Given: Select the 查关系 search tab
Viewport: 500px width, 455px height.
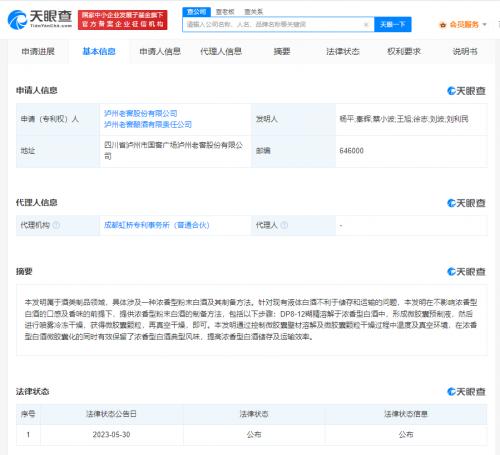Looking at the screenshot, I should pos(254,12).
